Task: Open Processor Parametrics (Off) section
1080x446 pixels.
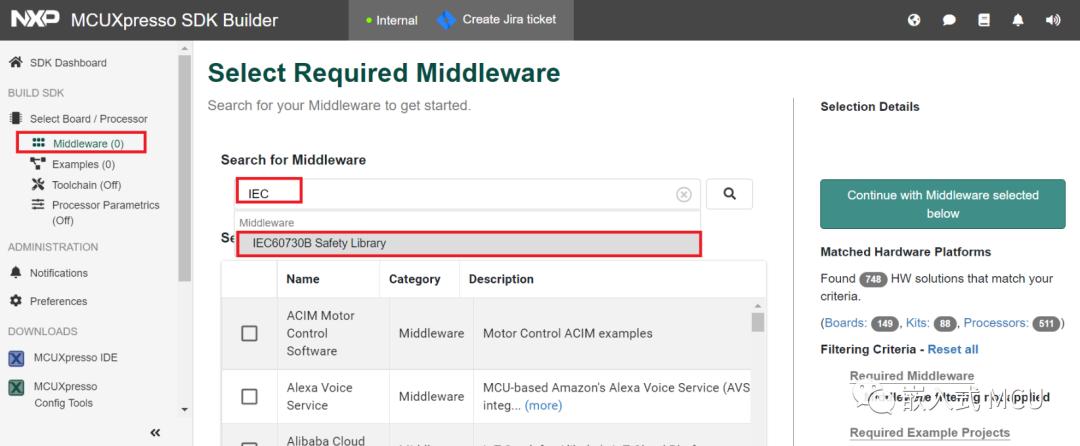Action: point(105,213)
